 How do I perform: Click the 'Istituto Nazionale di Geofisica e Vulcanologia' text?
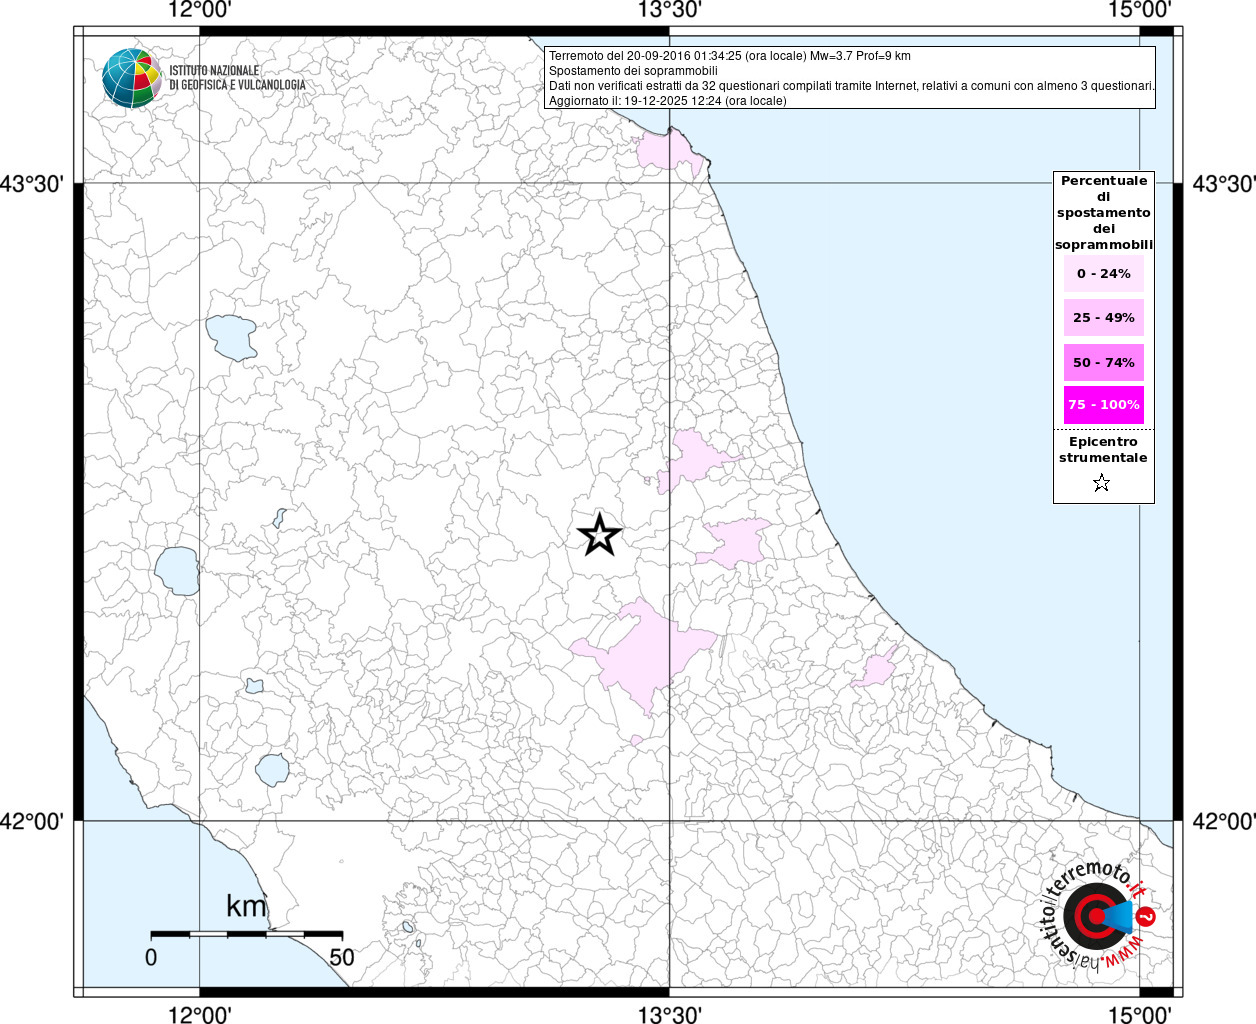click(x=237, y=78)
